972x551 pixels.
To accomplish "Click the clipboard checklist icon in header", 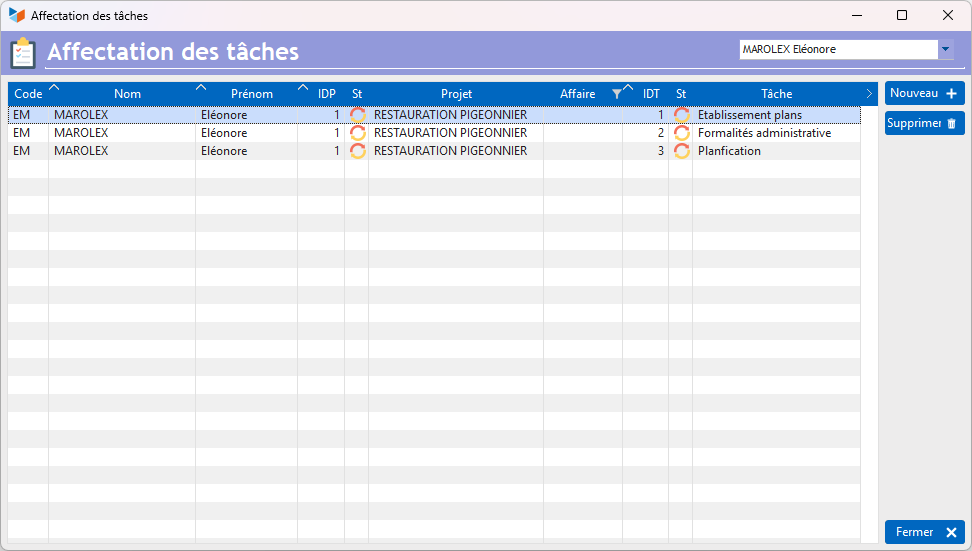I will coord(23,52).
